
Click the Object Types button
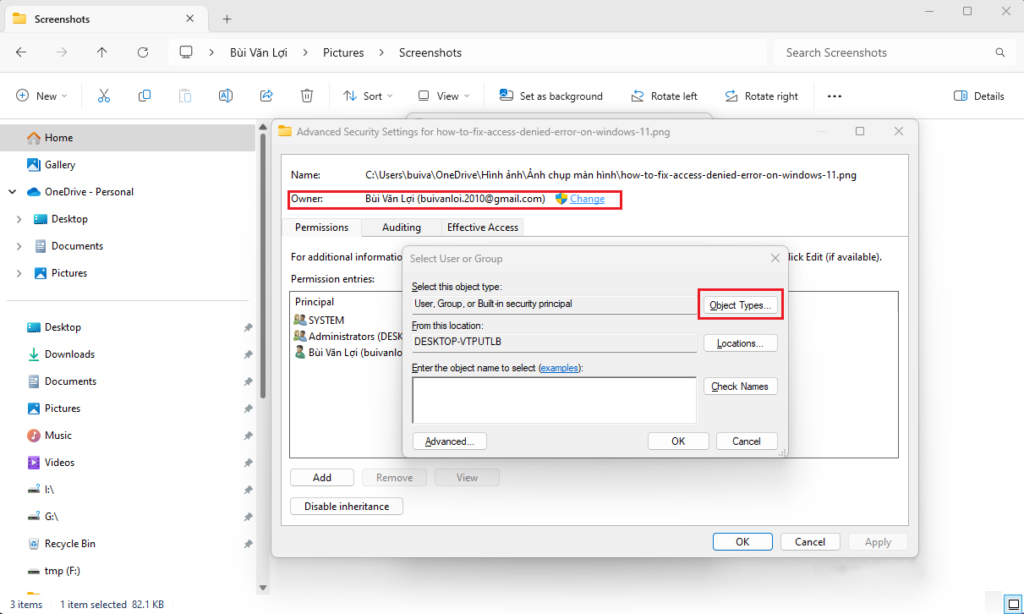coord(739,304)
